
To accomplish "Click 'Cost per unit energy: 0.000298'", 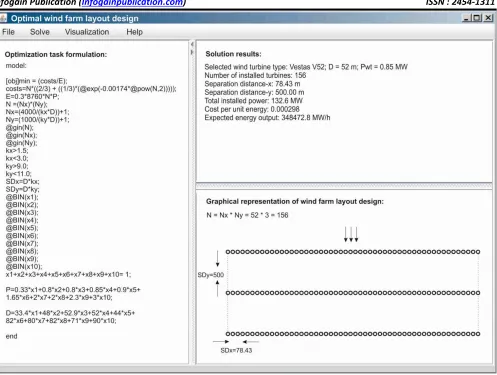I will coord(252,109).
